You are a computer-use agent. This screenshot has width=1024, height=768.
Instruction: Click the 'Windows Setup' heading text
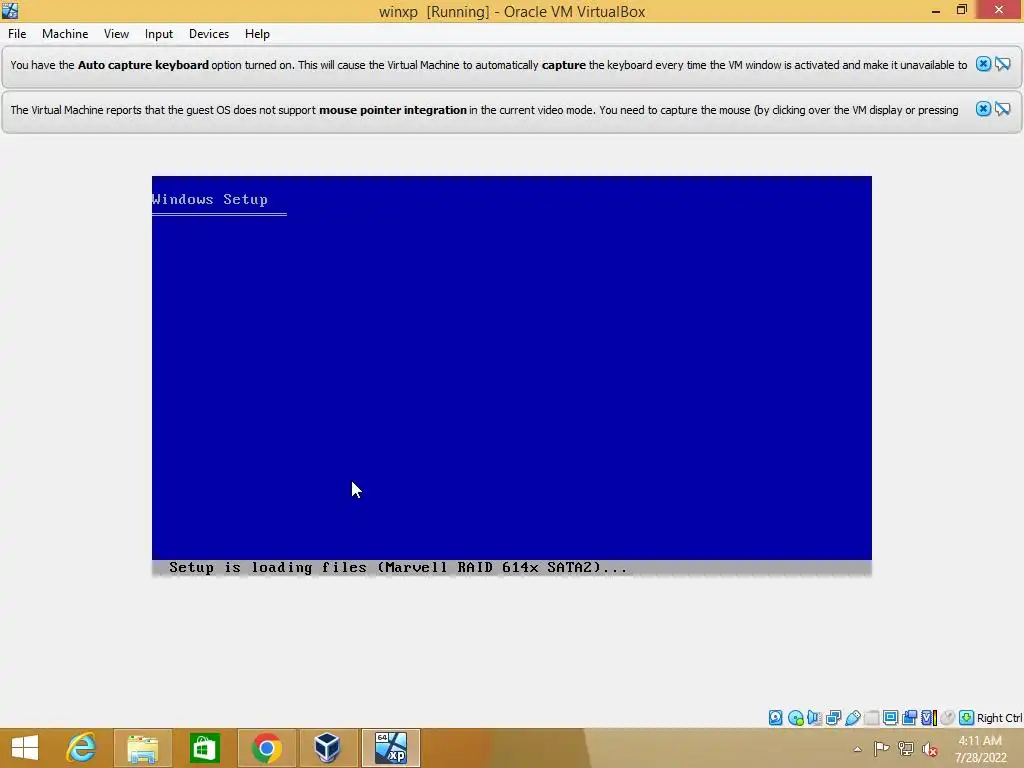[210, 199]
